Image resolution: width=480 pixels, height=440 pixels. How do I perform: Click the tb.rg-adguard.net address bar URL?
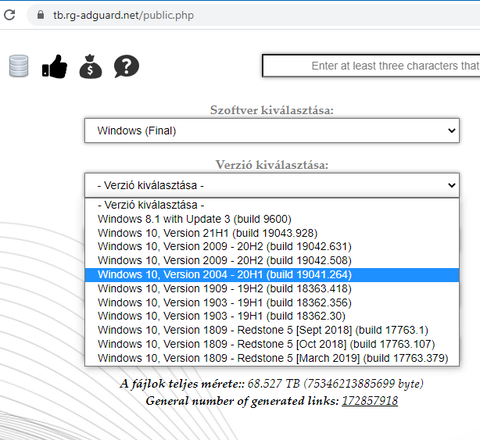pos(123,15)
